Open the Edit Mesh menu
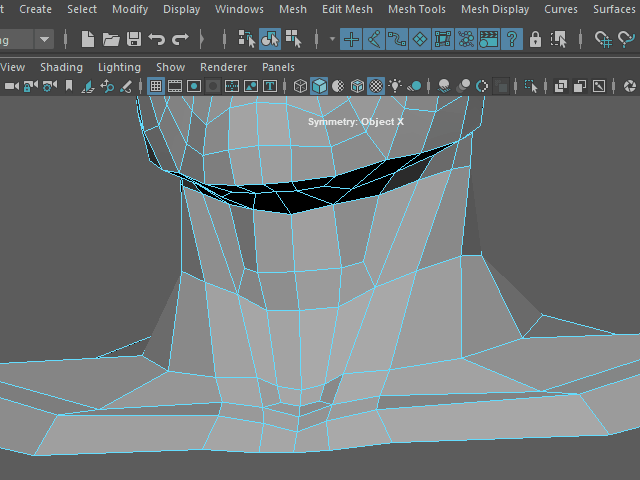The width and height of the screenshot is (640, 480). click(347, 9)
